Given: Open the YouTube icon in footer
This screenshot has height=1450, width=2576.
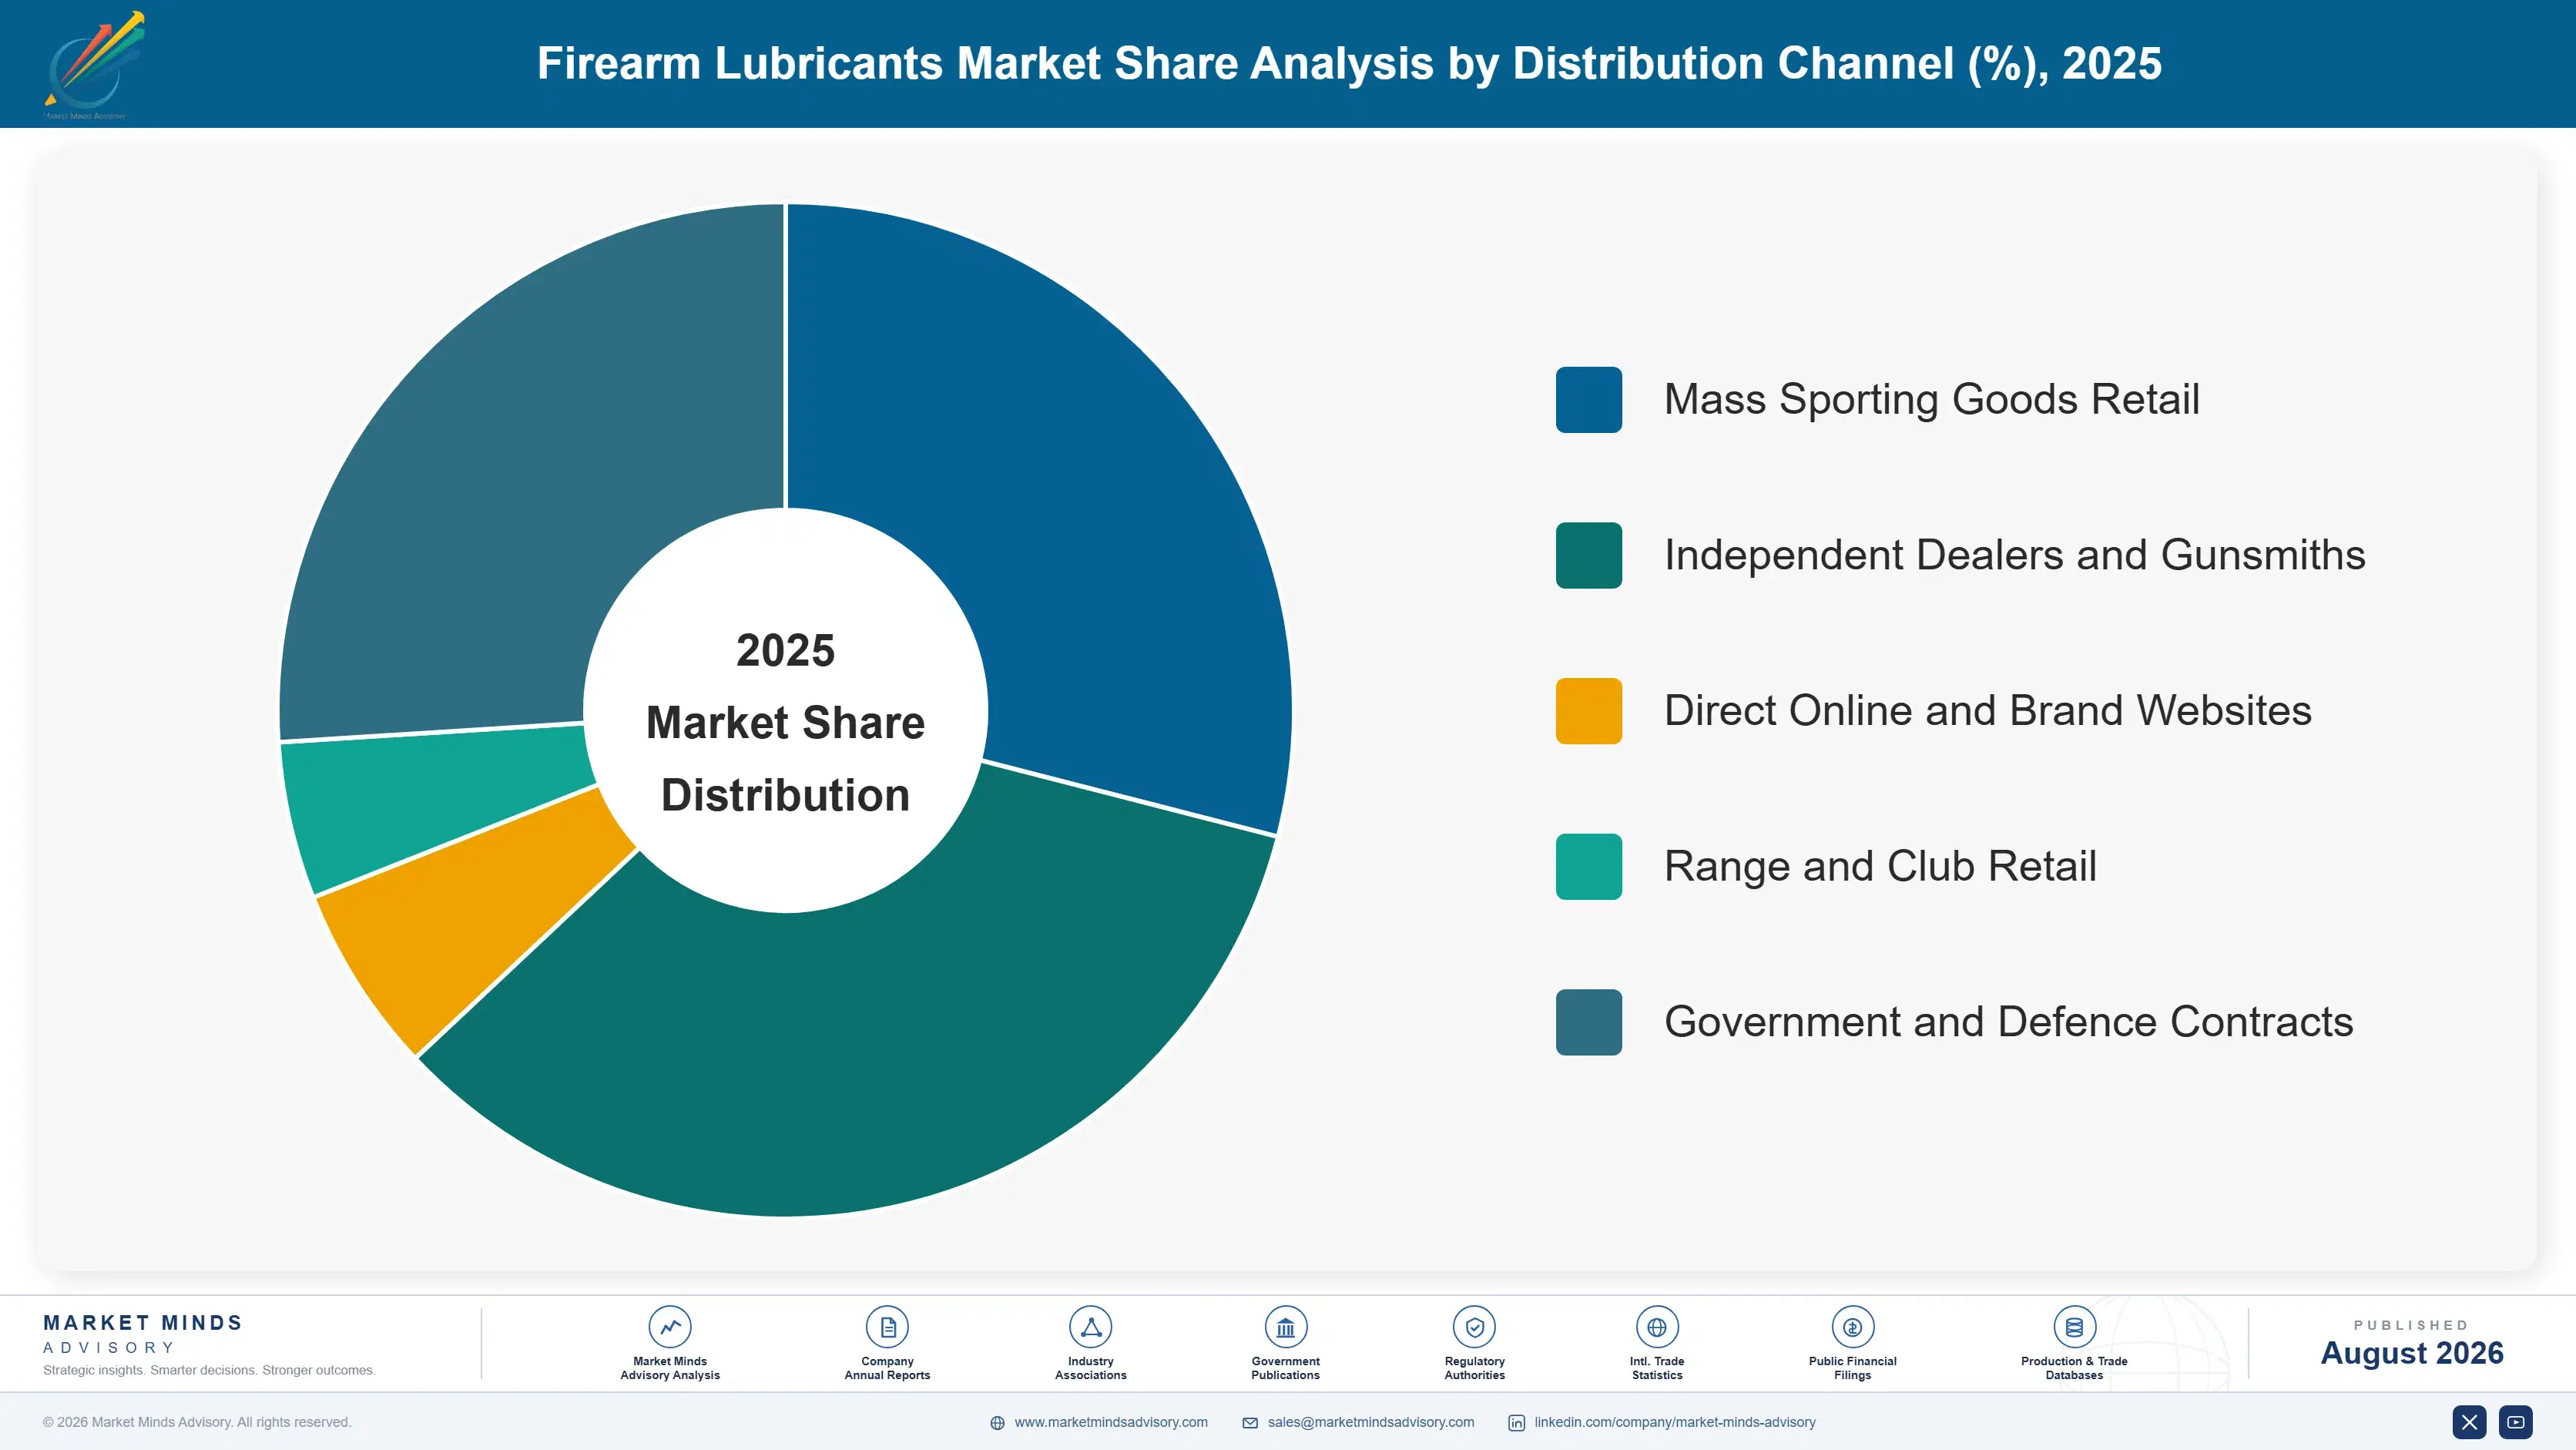Looking at the screenshot, I should [x=2516, y=1422].
